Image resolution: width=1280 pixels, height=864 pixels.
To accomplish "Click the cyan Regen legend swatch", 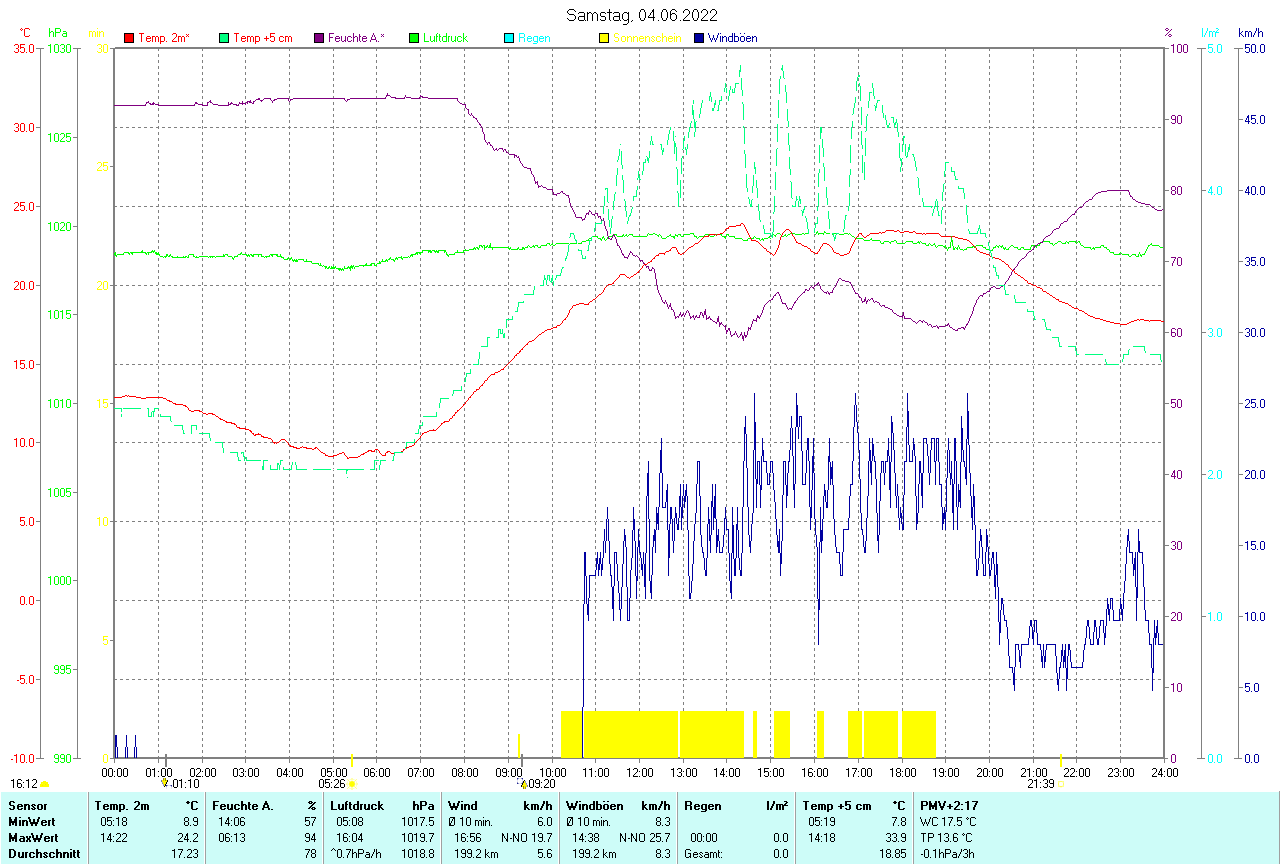I will coord(509,38).
